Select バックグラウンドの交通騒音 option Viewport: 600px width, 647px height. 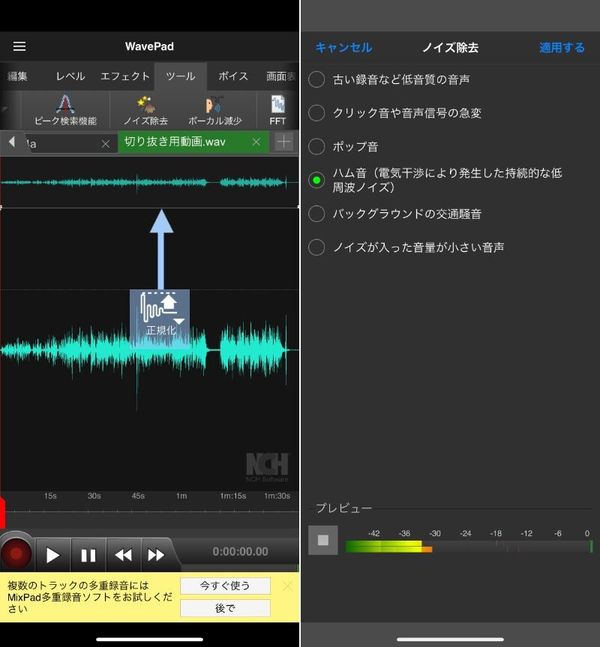(395, 214)
